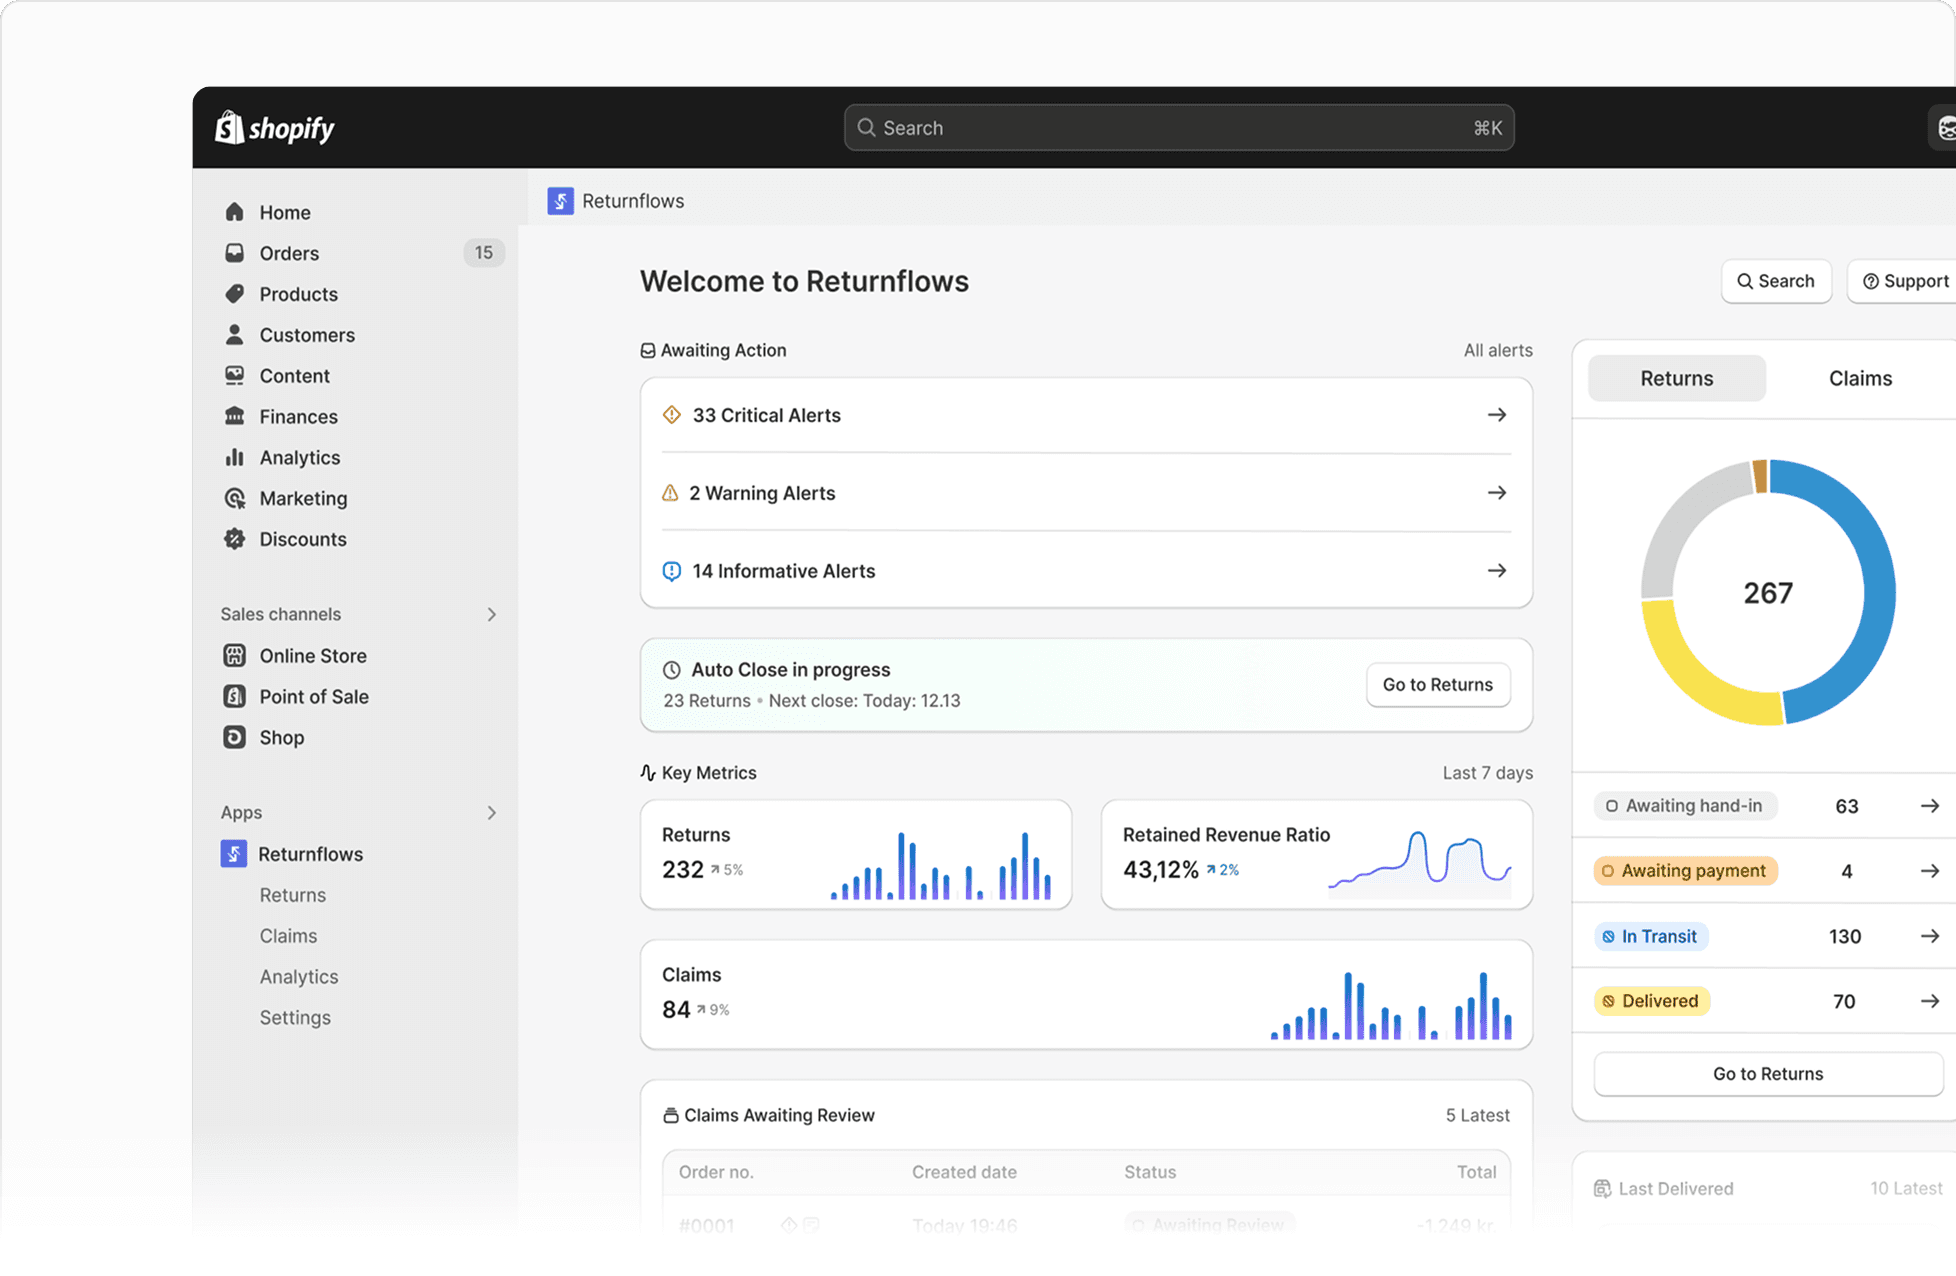Image resolution: width=1956 pixels, height=1276 pixels.
Task: Open Delivered returns arrow
Action: [x=1930, y=1001]
